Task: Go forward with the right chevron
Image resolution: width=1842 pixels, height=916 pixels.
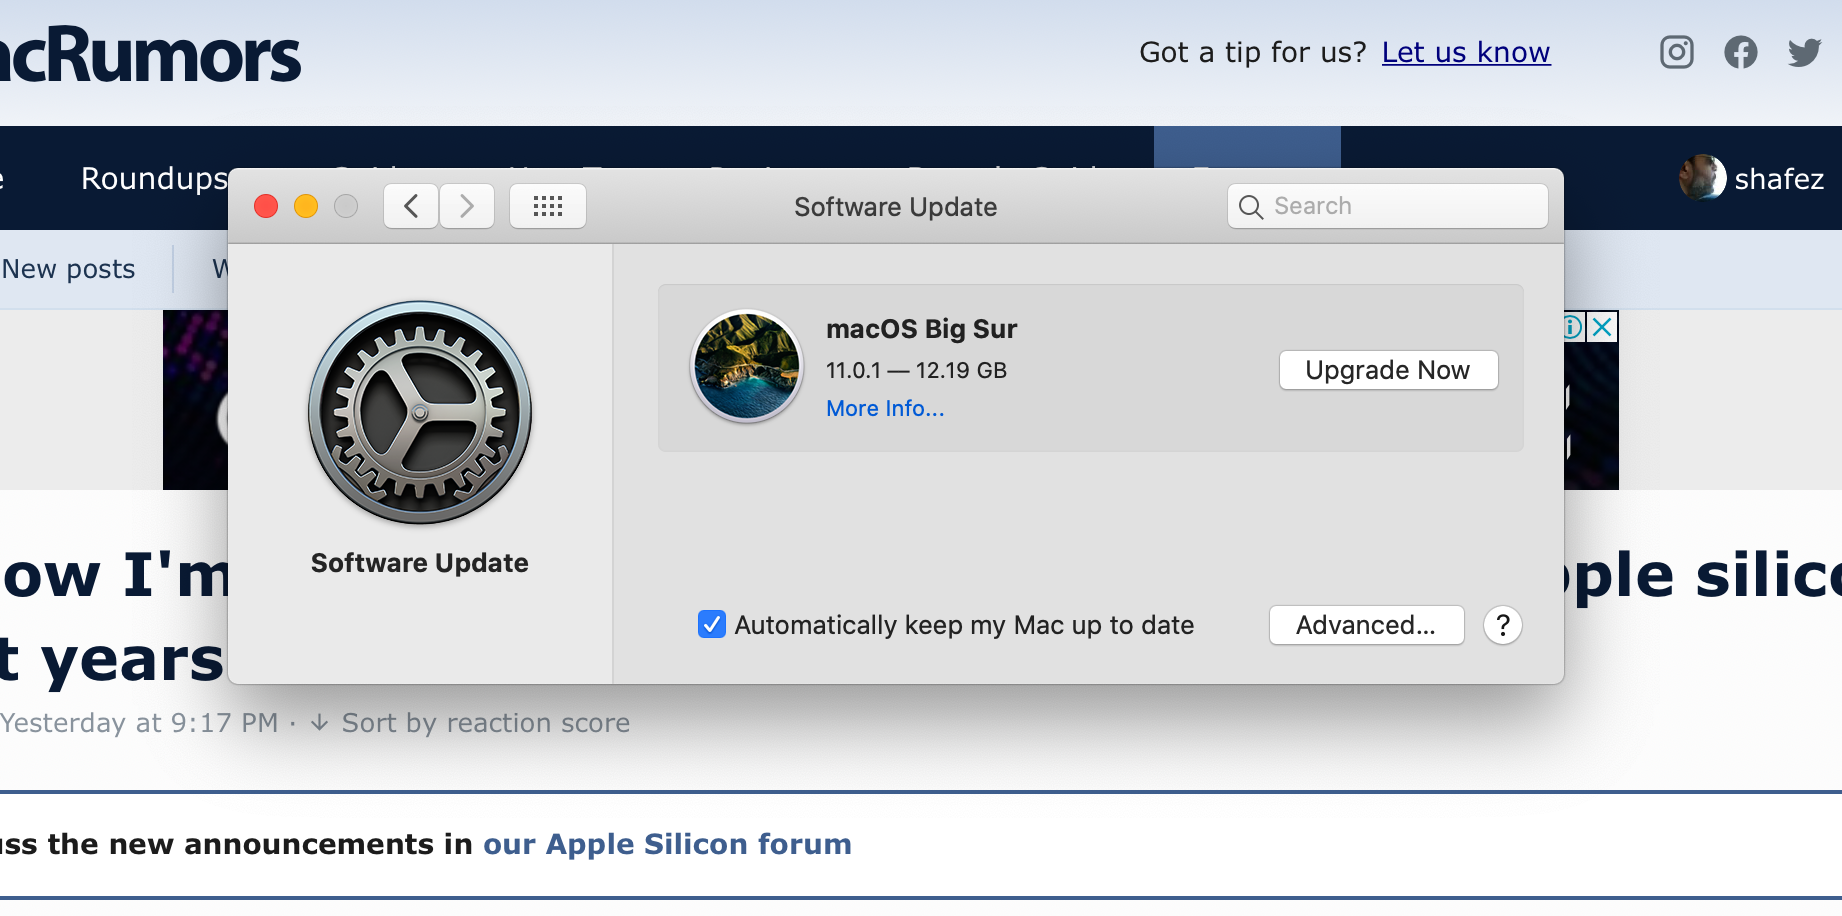Action: [467, 207]
